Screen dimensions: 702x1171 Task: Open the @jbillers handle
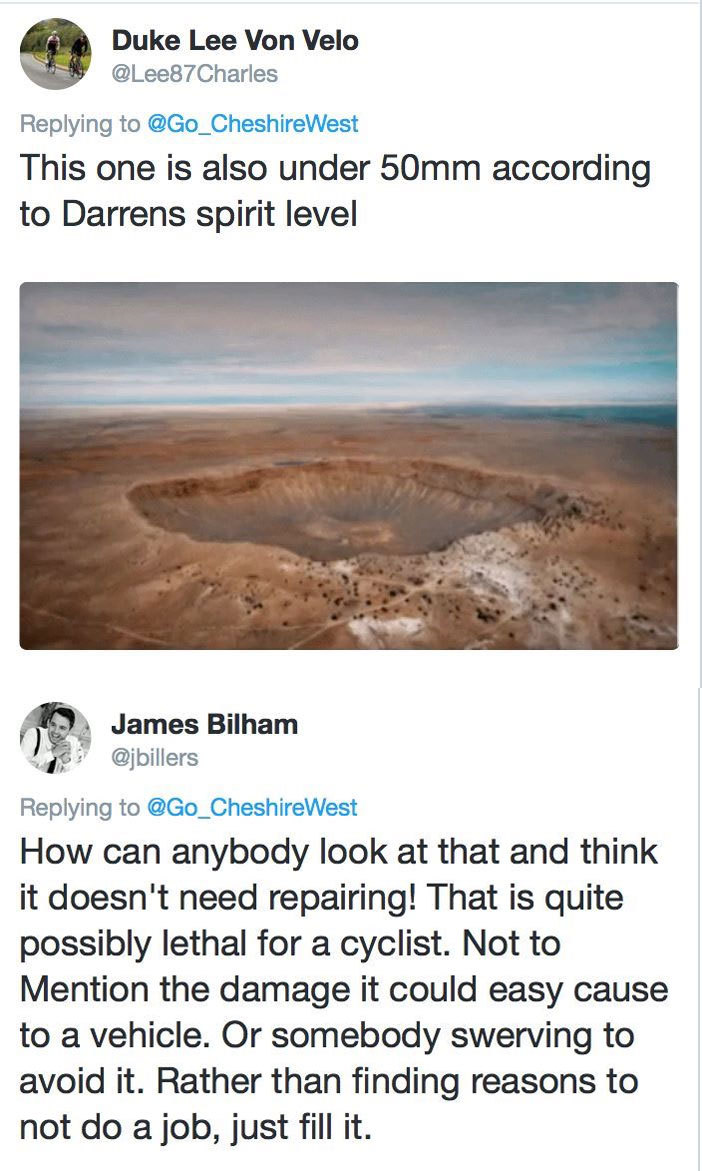155,757
